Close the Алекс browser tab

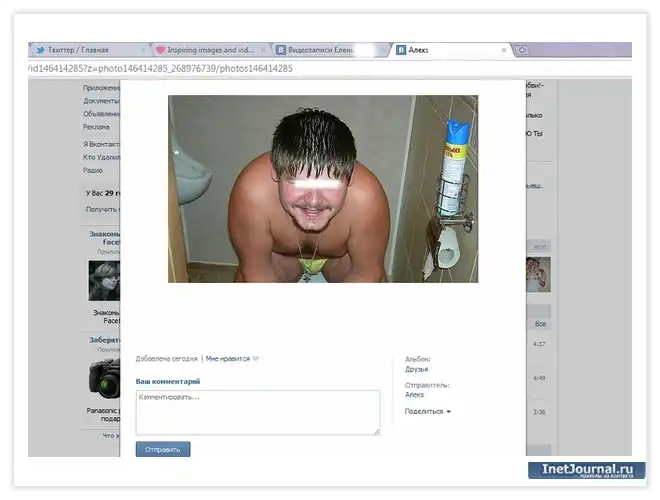coord(504,49)
